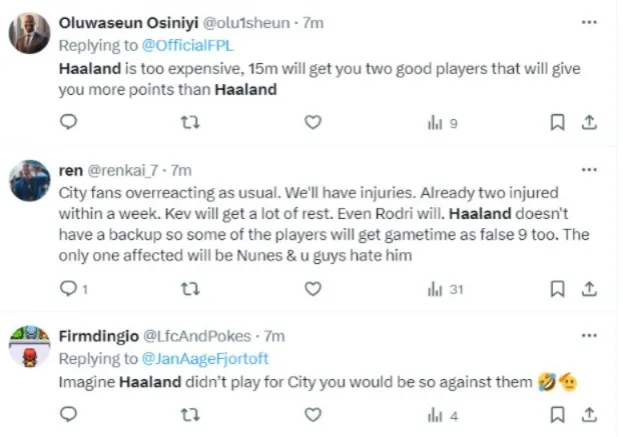Open Oluwaseun Osiniyi's profile picture
623x437 pixels.
30,35
